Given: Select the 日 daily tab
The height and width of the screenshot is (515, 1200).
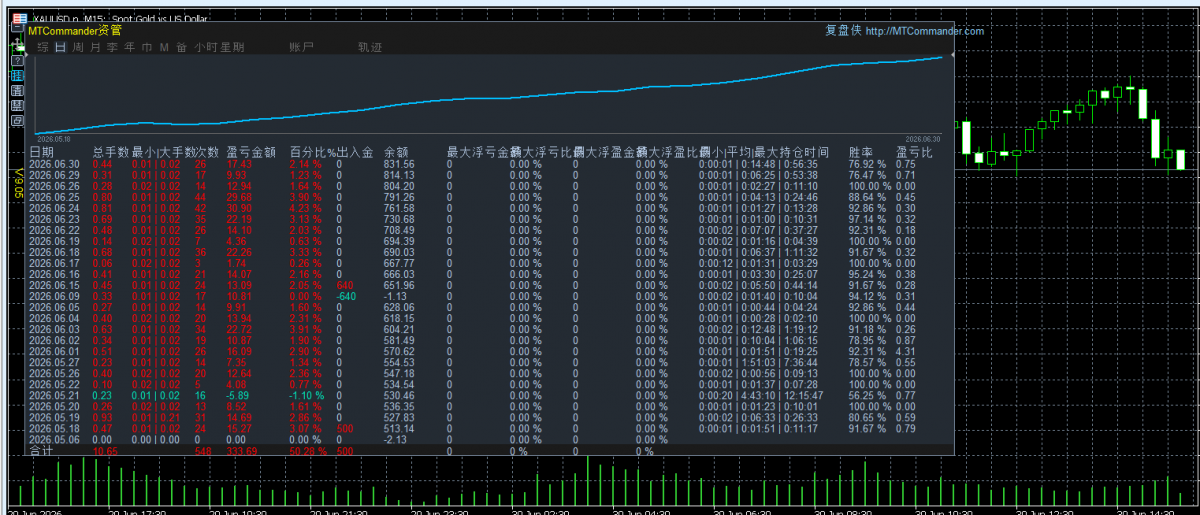Looking at the screenshot, I should (x=60, y=47).
